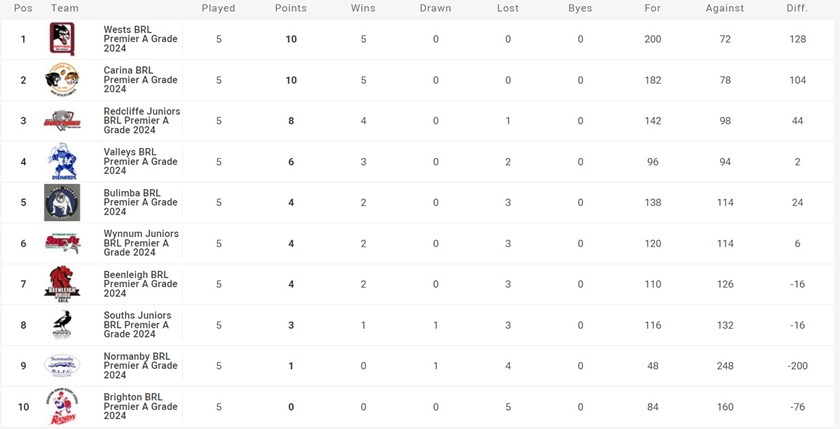Click the Brighton BRL team logo
The image size is (840, 429).
[62, 406]
